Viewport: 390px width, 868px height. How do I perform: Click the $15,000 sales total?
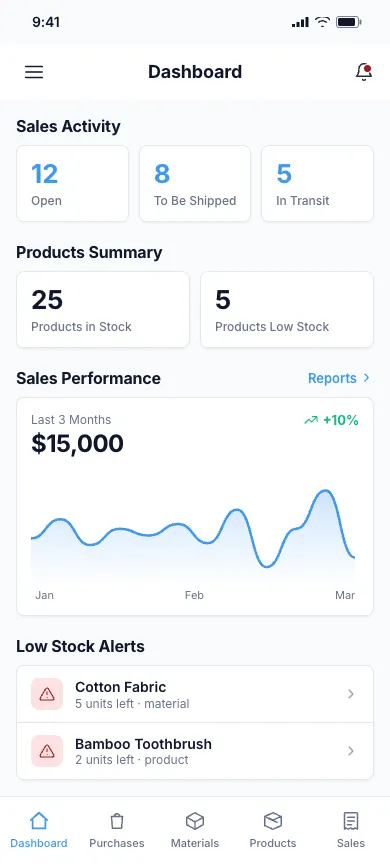77,444
